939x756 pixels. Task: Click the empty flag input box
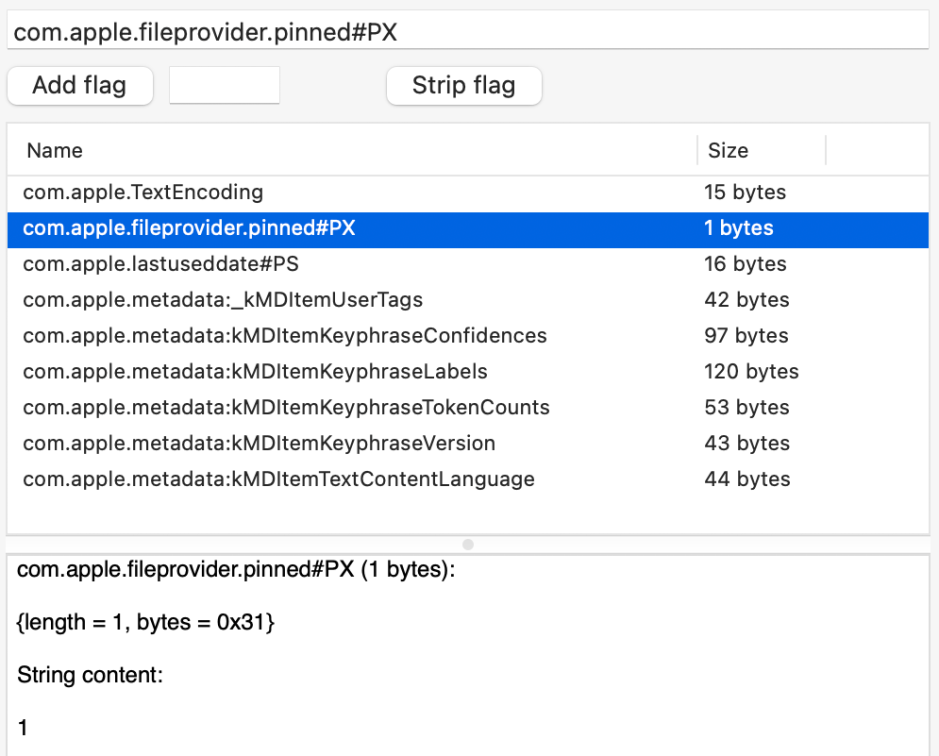tap(224, 86)
